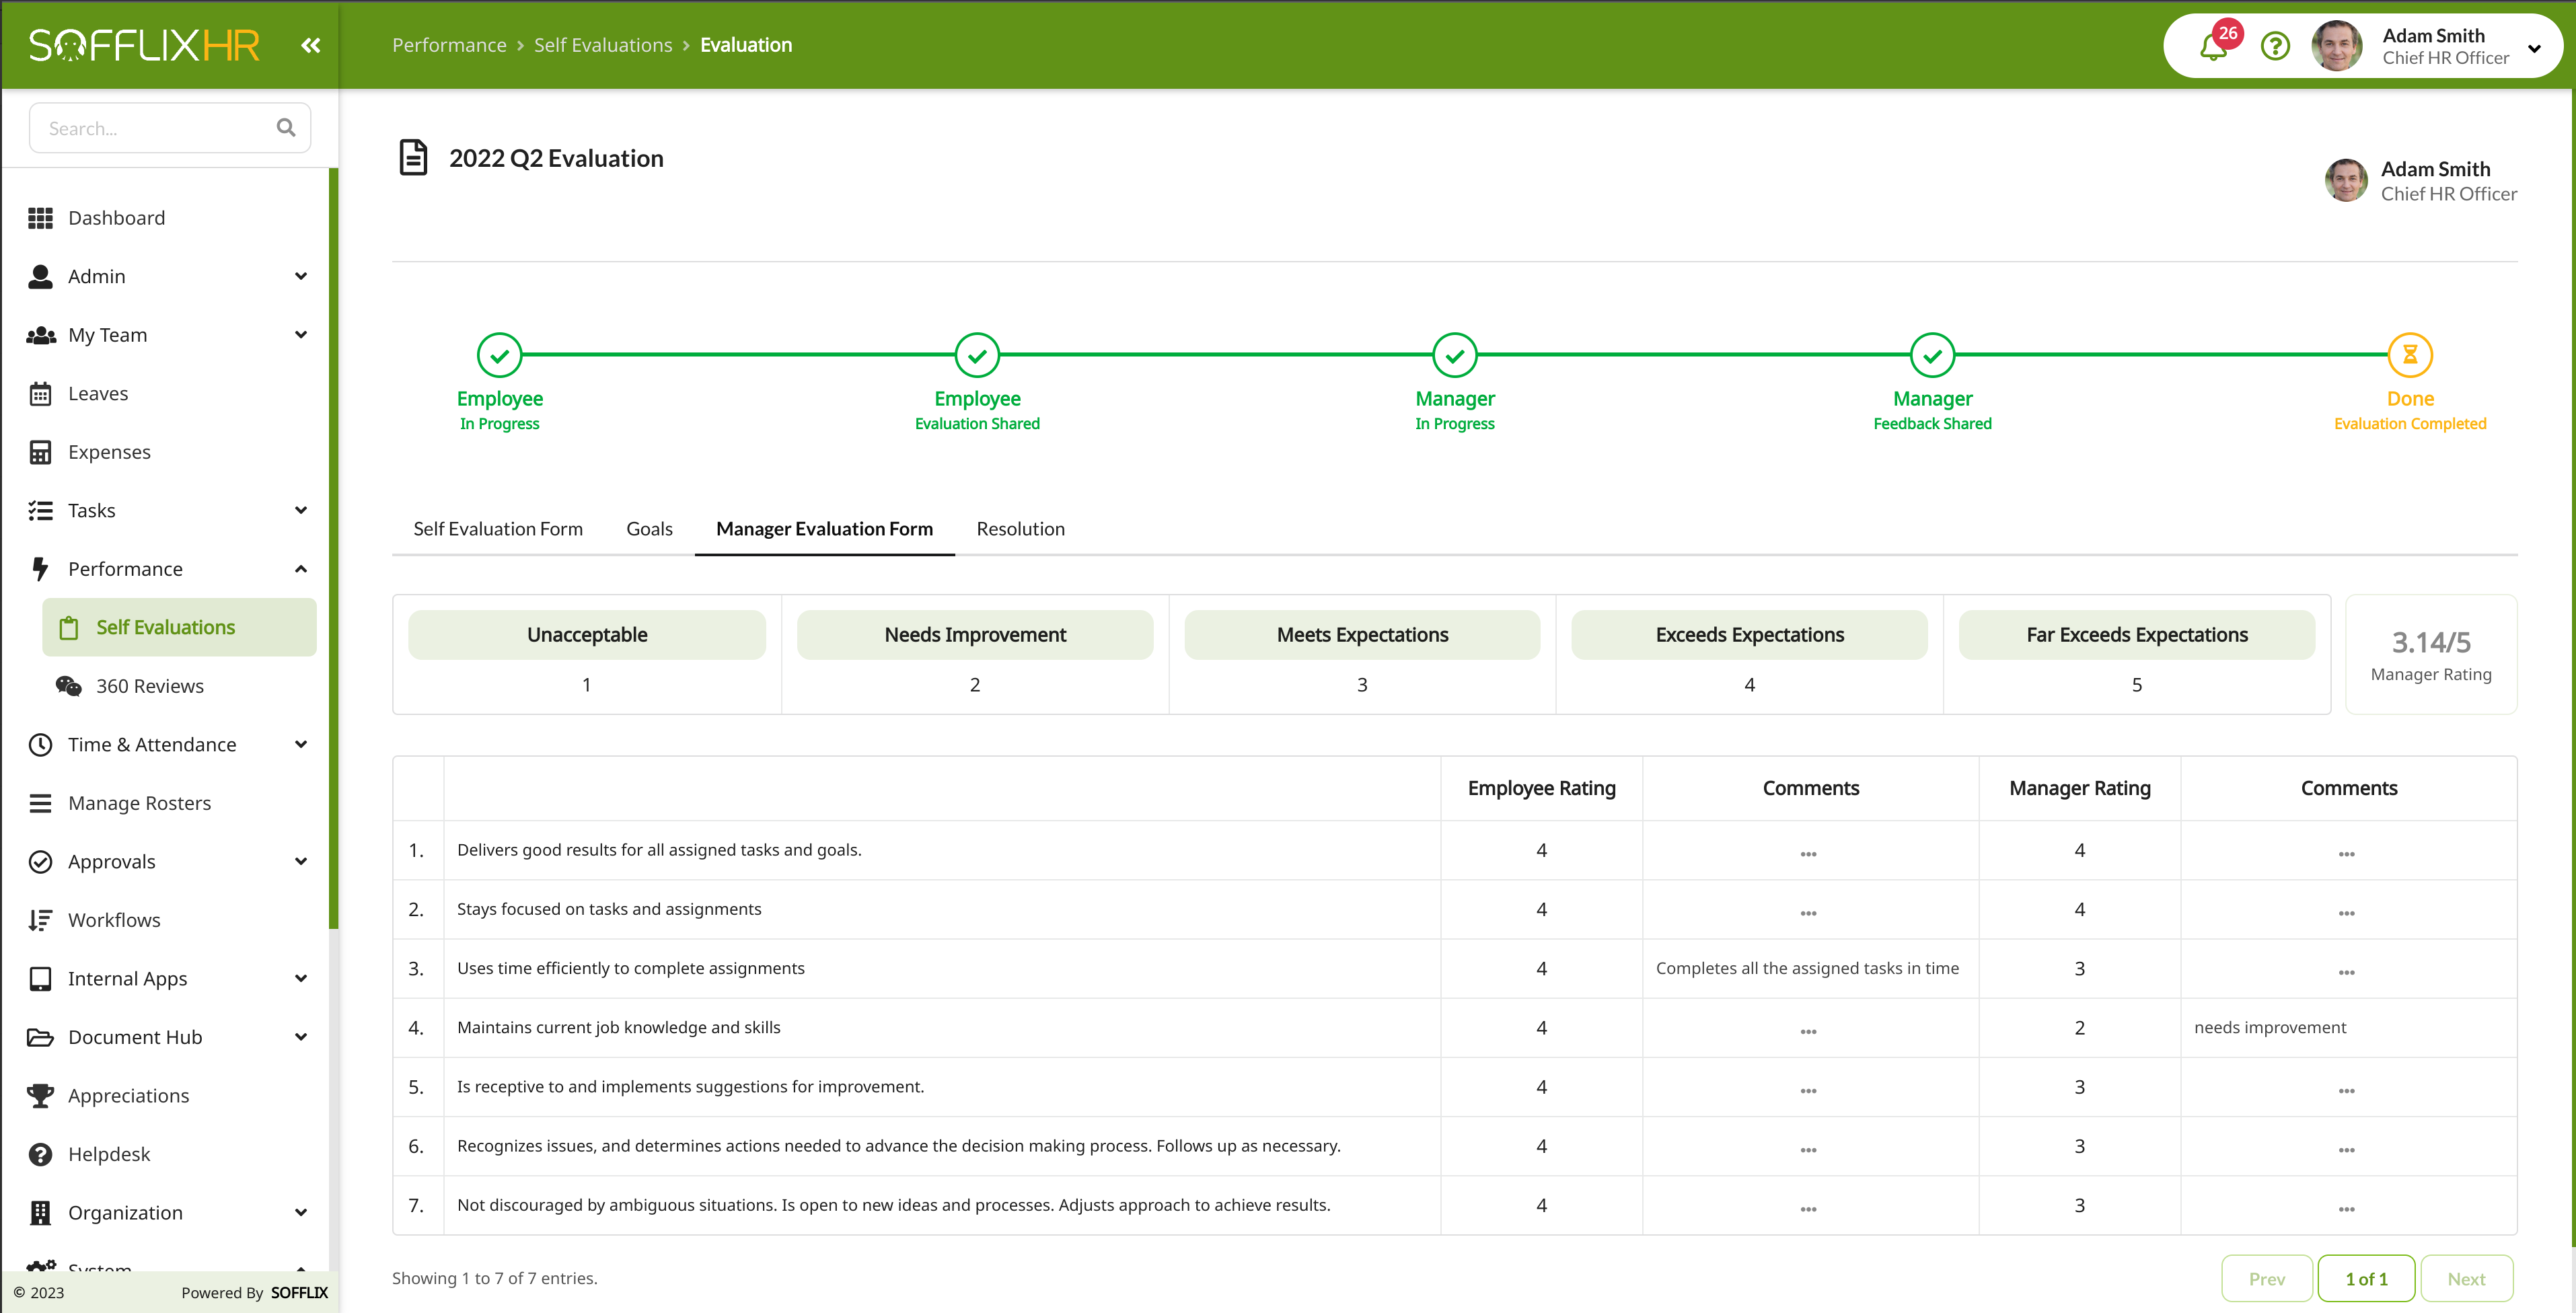Open Dashboard from the sidebar
Screen dimensions: 2576x1313
pyautogui.click(x=116, y=218)
